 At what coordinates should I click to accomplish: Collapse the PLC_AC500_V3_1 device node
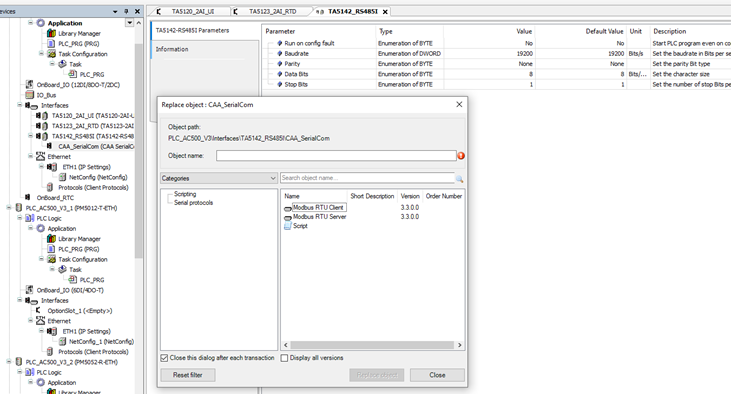click(x=9, y=208)
